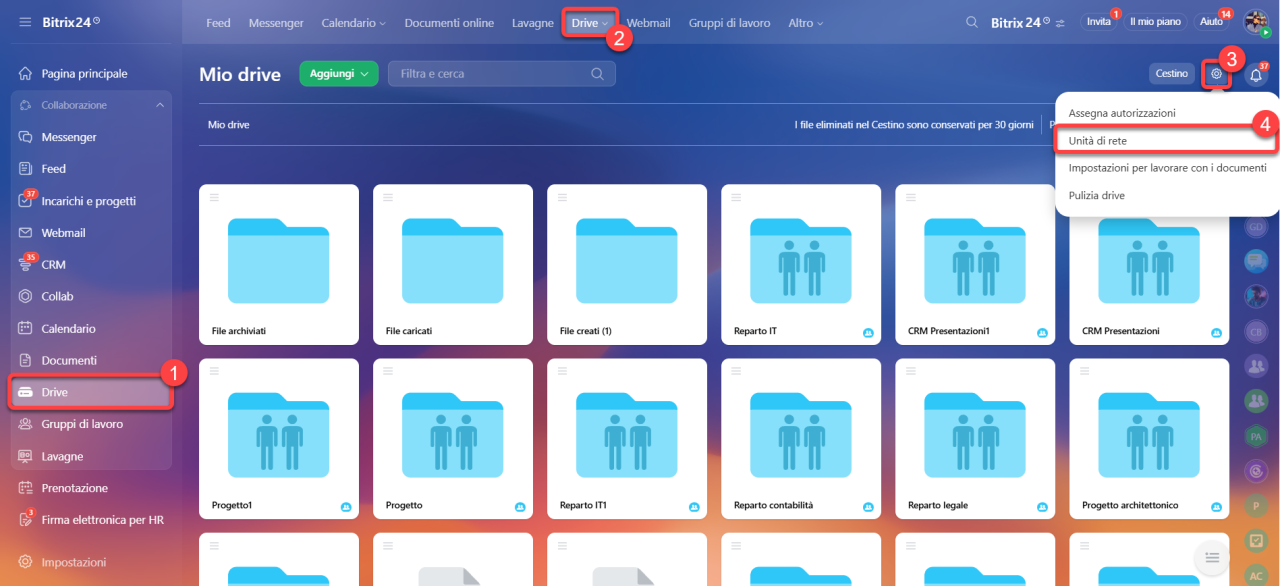Open the hamburger menu beside the Bitrix24 logo

pos(25,22)
